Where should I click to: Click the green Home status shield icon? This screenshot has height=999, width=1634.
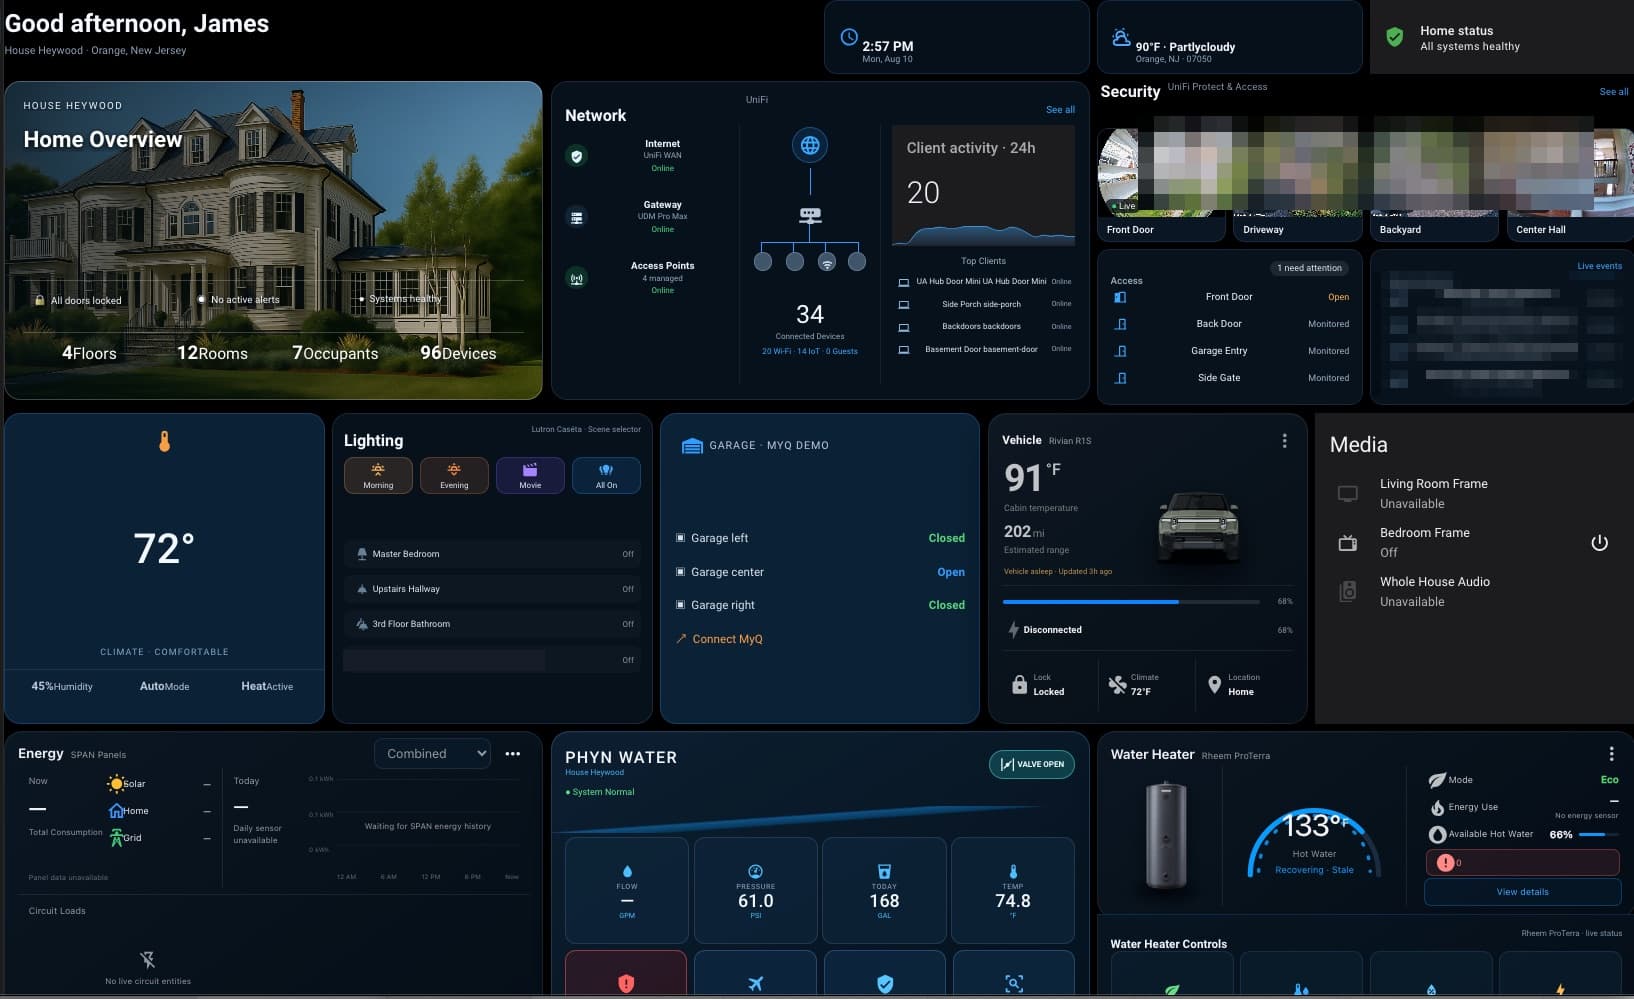[x=1394, y=37]
